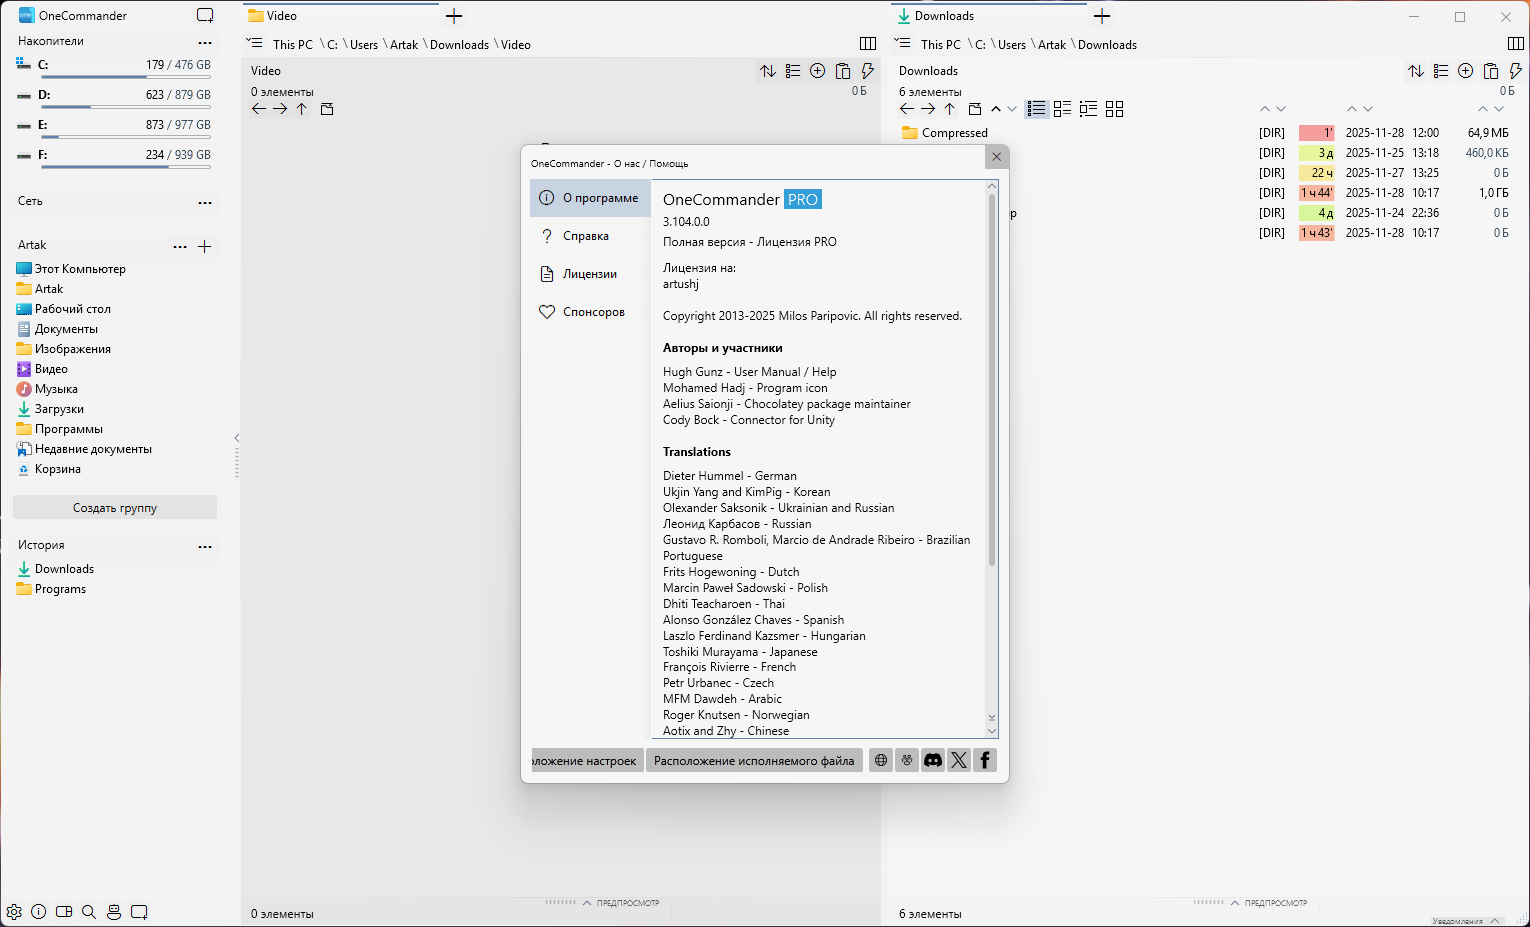
Task: Click the layout toggle icon in bottom-left toolbar
Action: click(64, 912)
